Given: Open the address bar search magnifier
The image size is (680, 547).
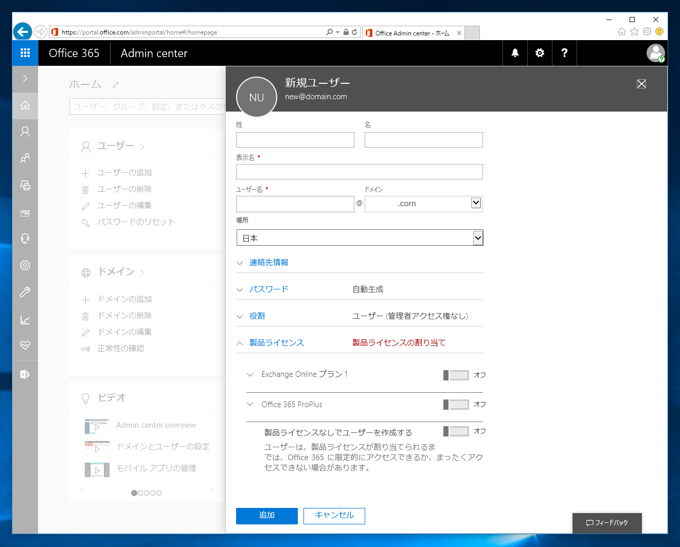Looking at the screenshot, I should coord(330,32).
